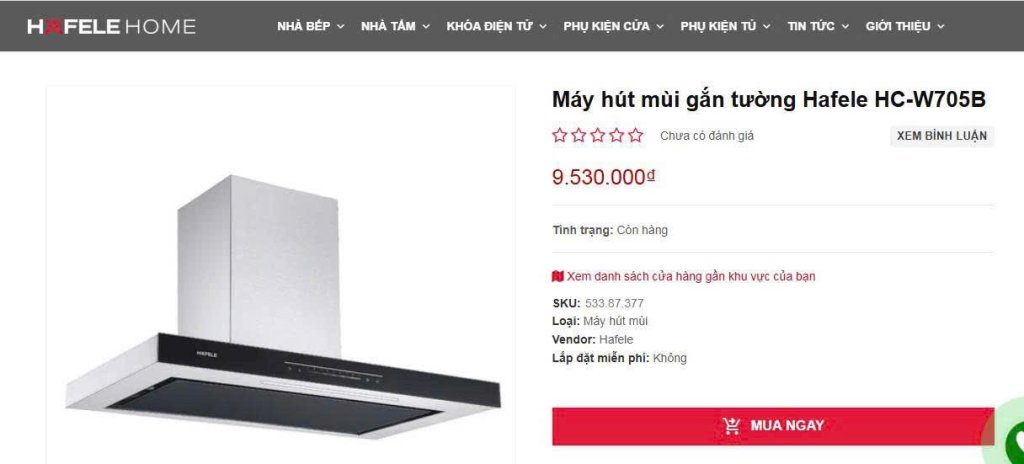Viewport: 1024px width, 464px height.
Task: Click the XEM BÌNH LUẬN button
Action: coord(942,136)
